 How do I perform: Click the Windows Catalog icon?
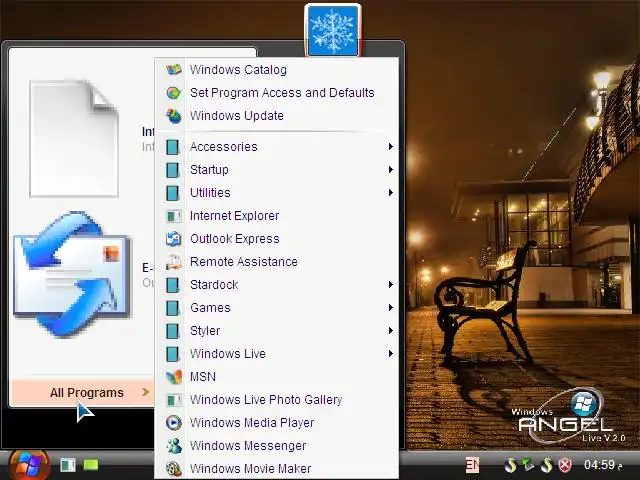173,69
